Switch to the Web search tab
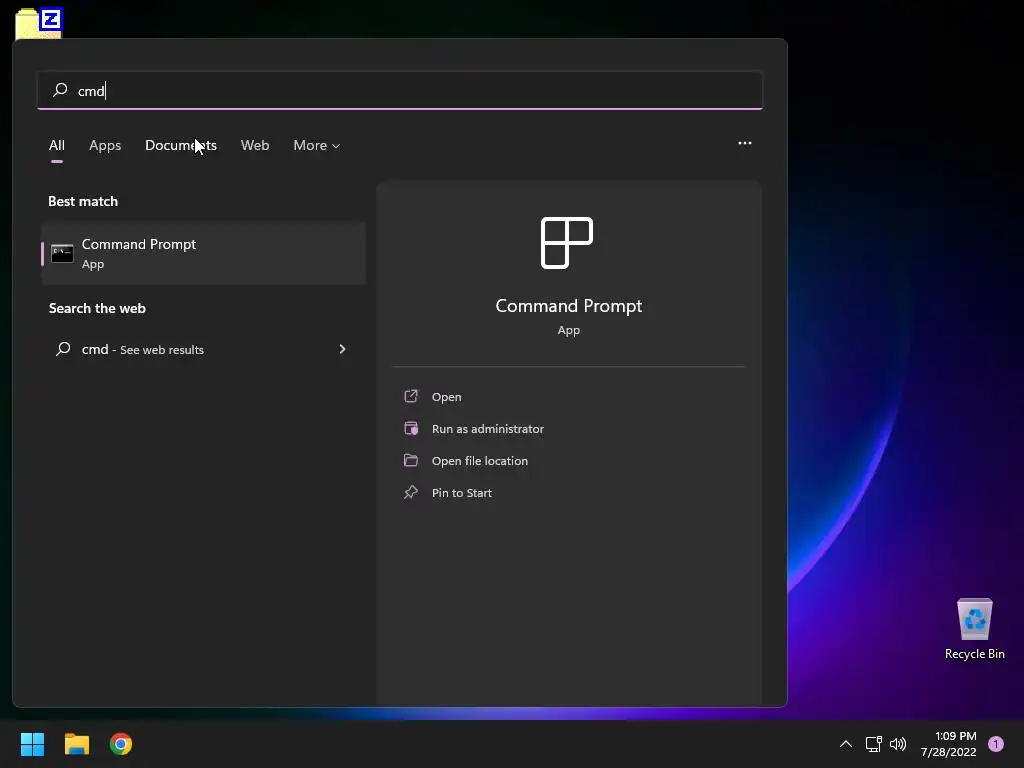 click(255, 145)
